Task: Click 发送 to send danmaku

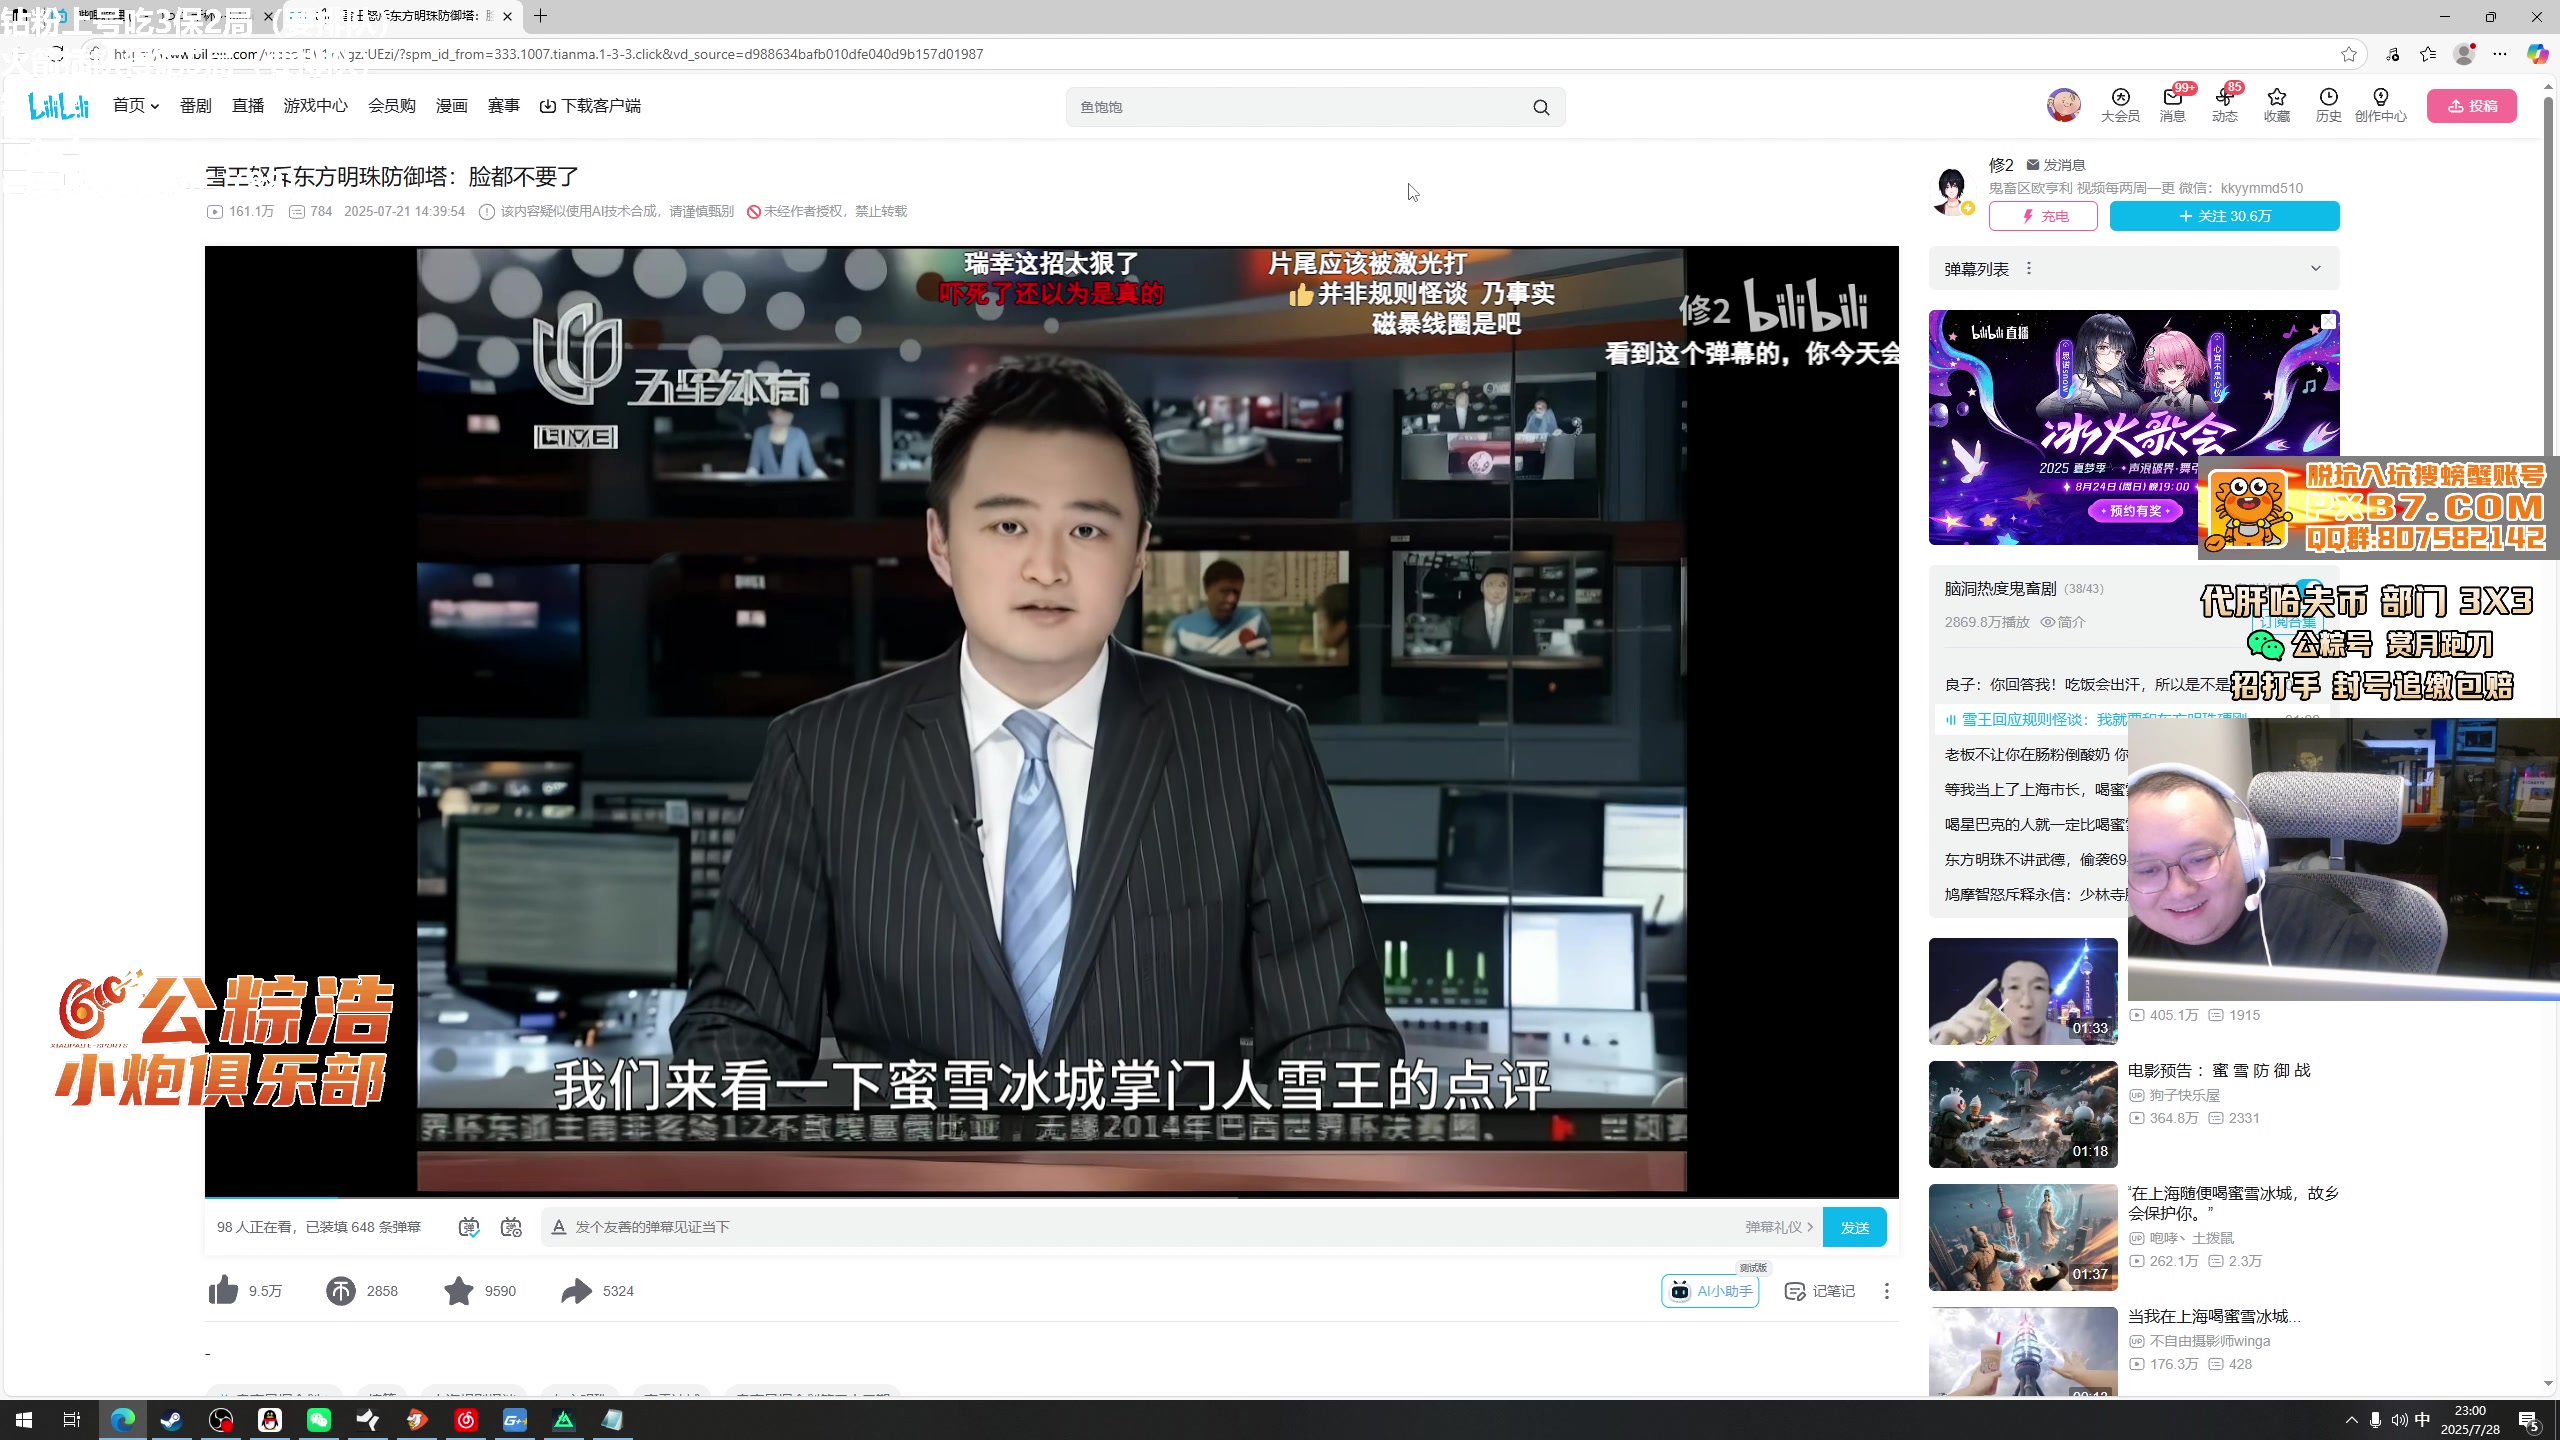Action: 1855,1227
